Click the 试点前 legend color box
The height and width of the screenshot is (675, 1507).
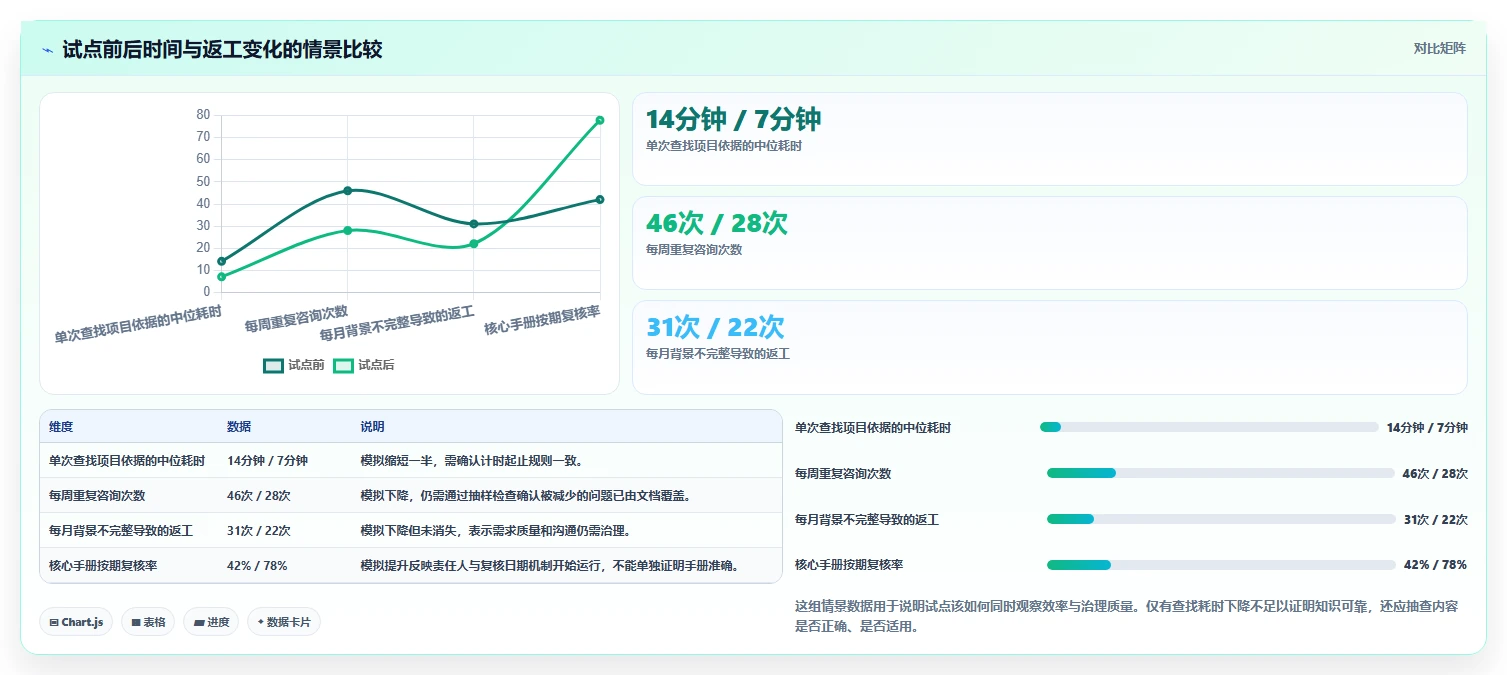273,365
